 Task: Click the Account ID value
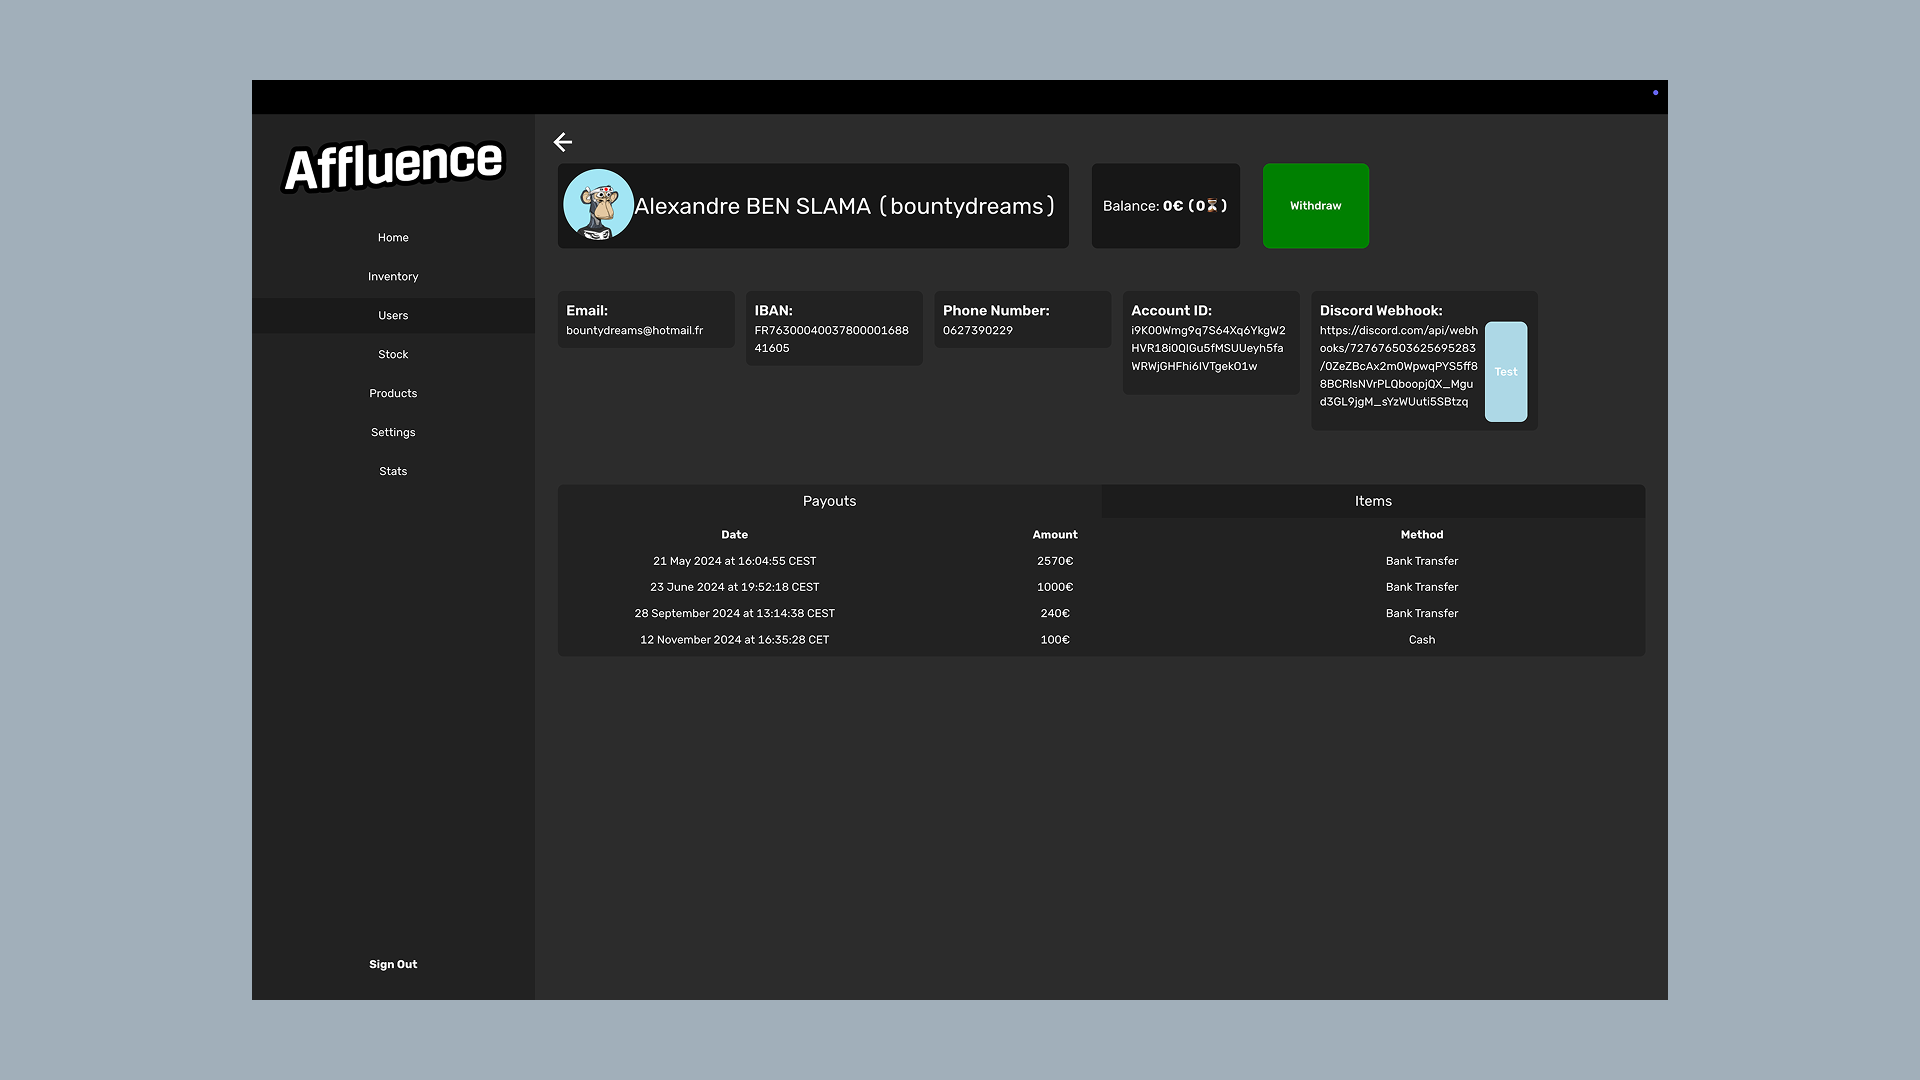click(x=1208, y=349)
